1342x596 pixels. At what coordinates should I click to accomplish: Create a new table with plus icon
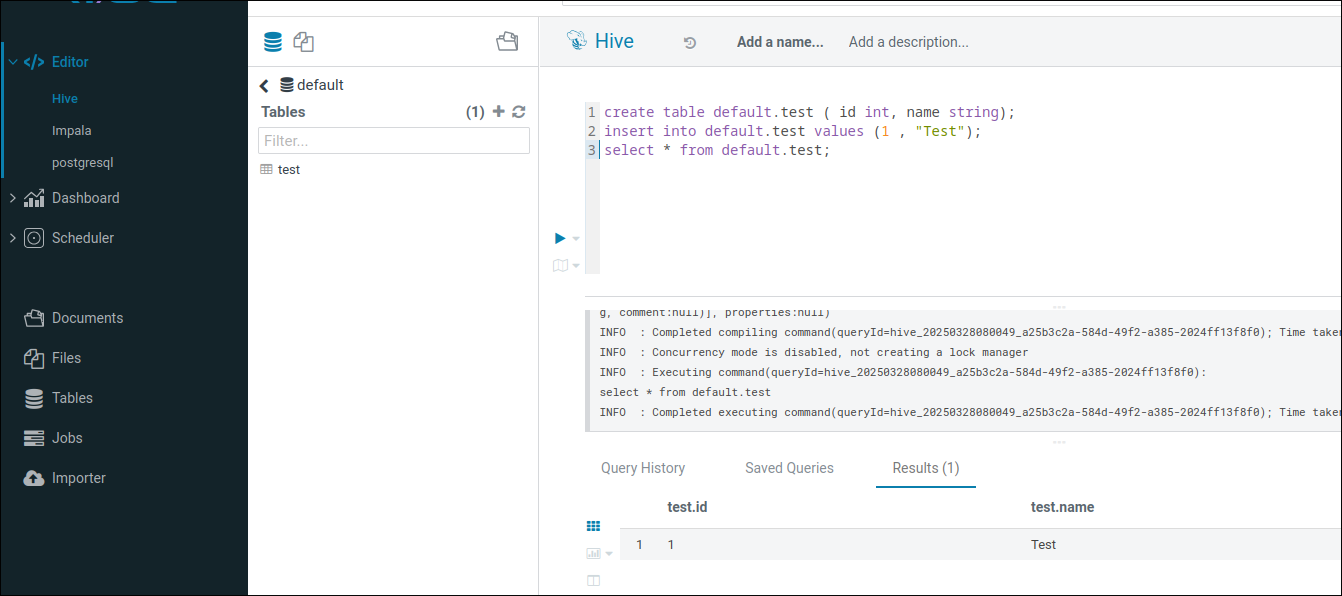[499, 112]
